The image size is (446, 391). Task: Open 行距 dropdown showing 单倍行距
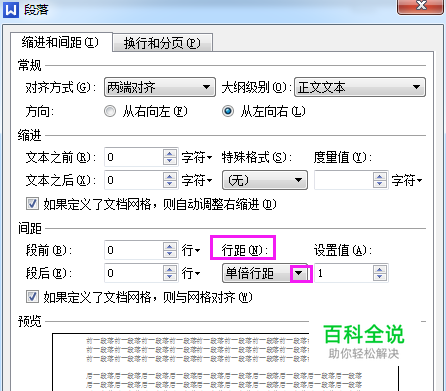click(265, 273)
